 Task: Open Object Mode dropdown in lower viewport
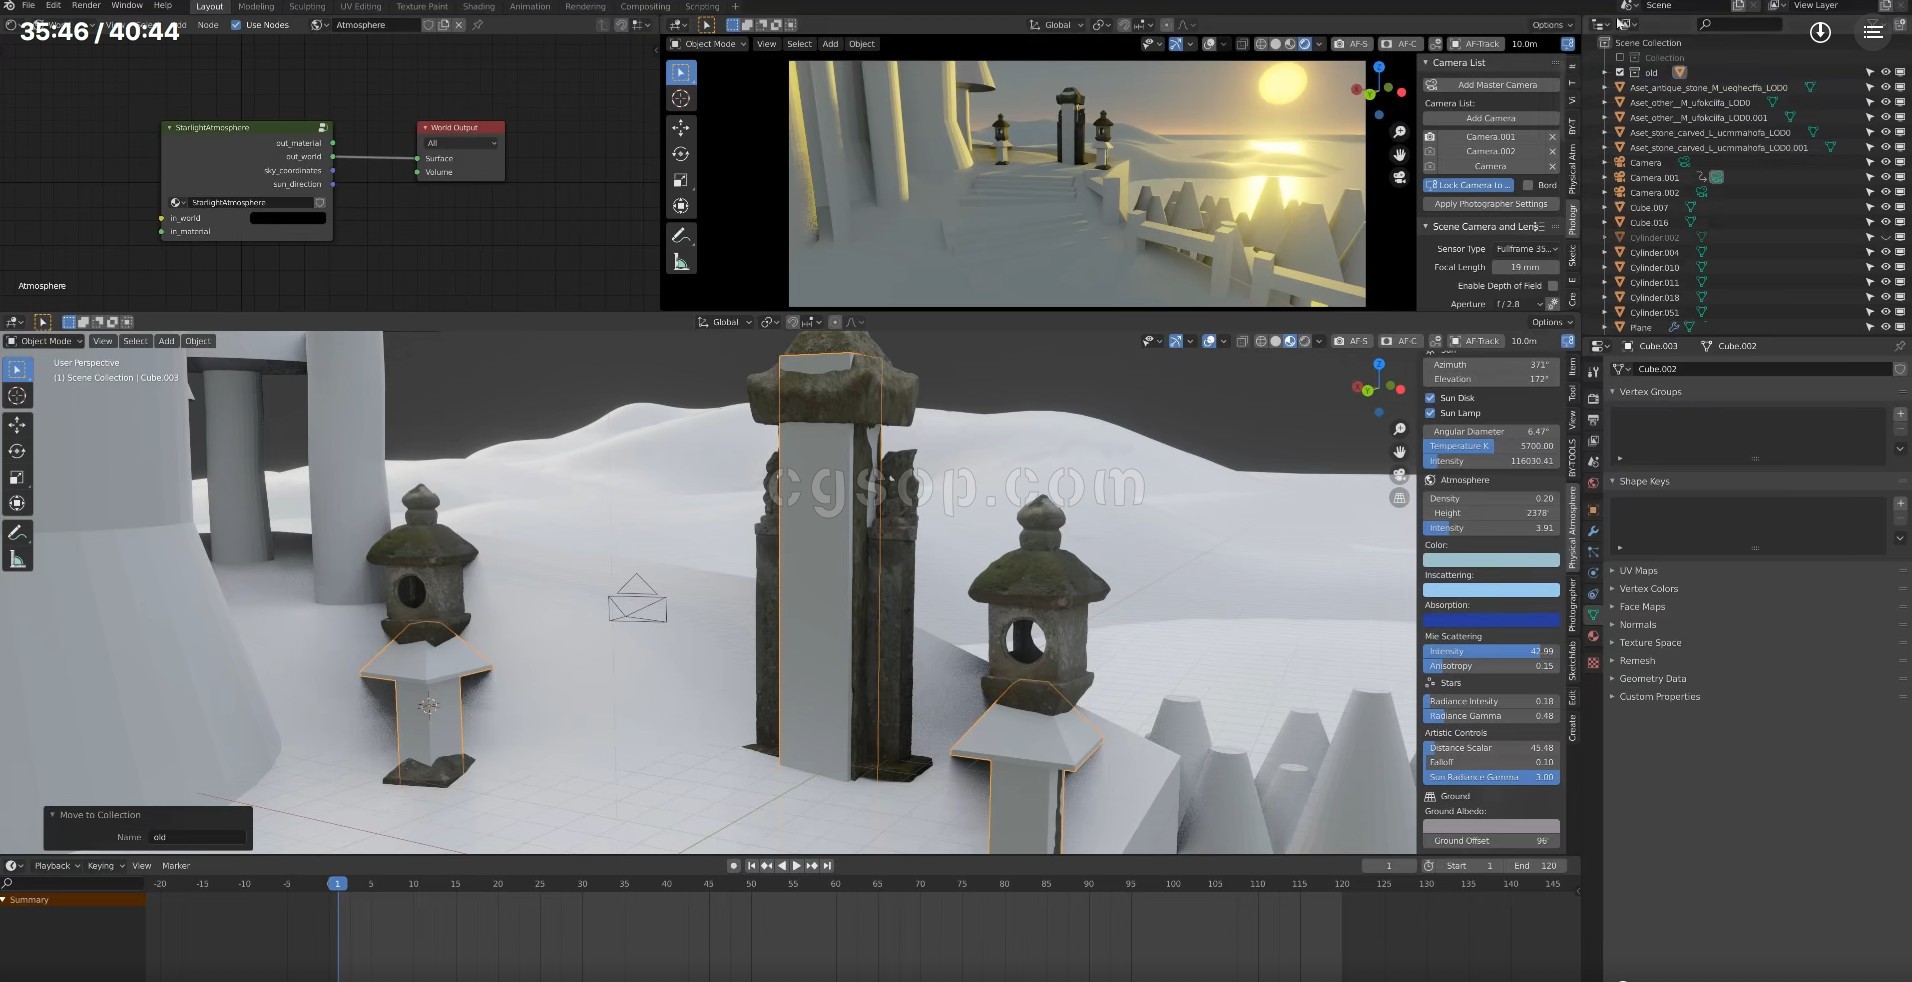tap(46, 341)
